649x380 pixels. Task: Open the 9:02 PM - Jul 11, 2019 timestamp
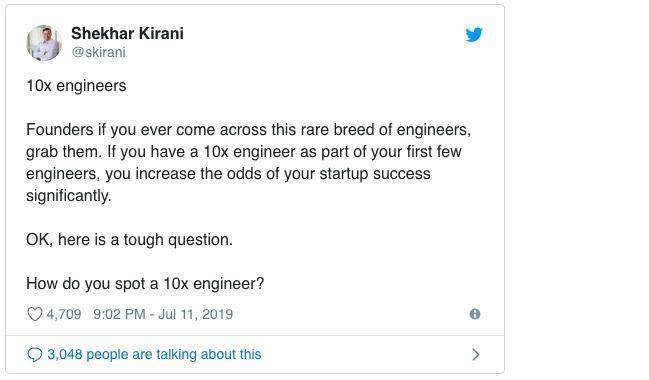(163, 314)
